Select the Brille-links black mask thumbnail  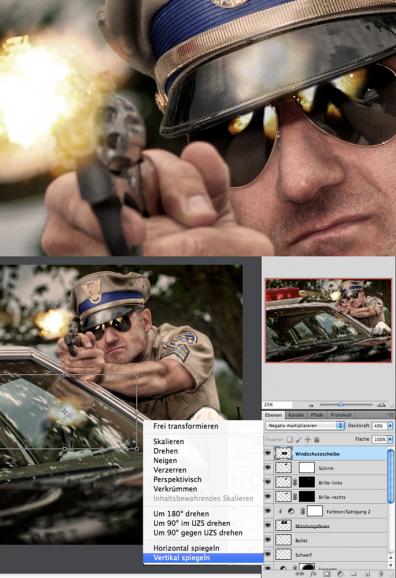306,482
